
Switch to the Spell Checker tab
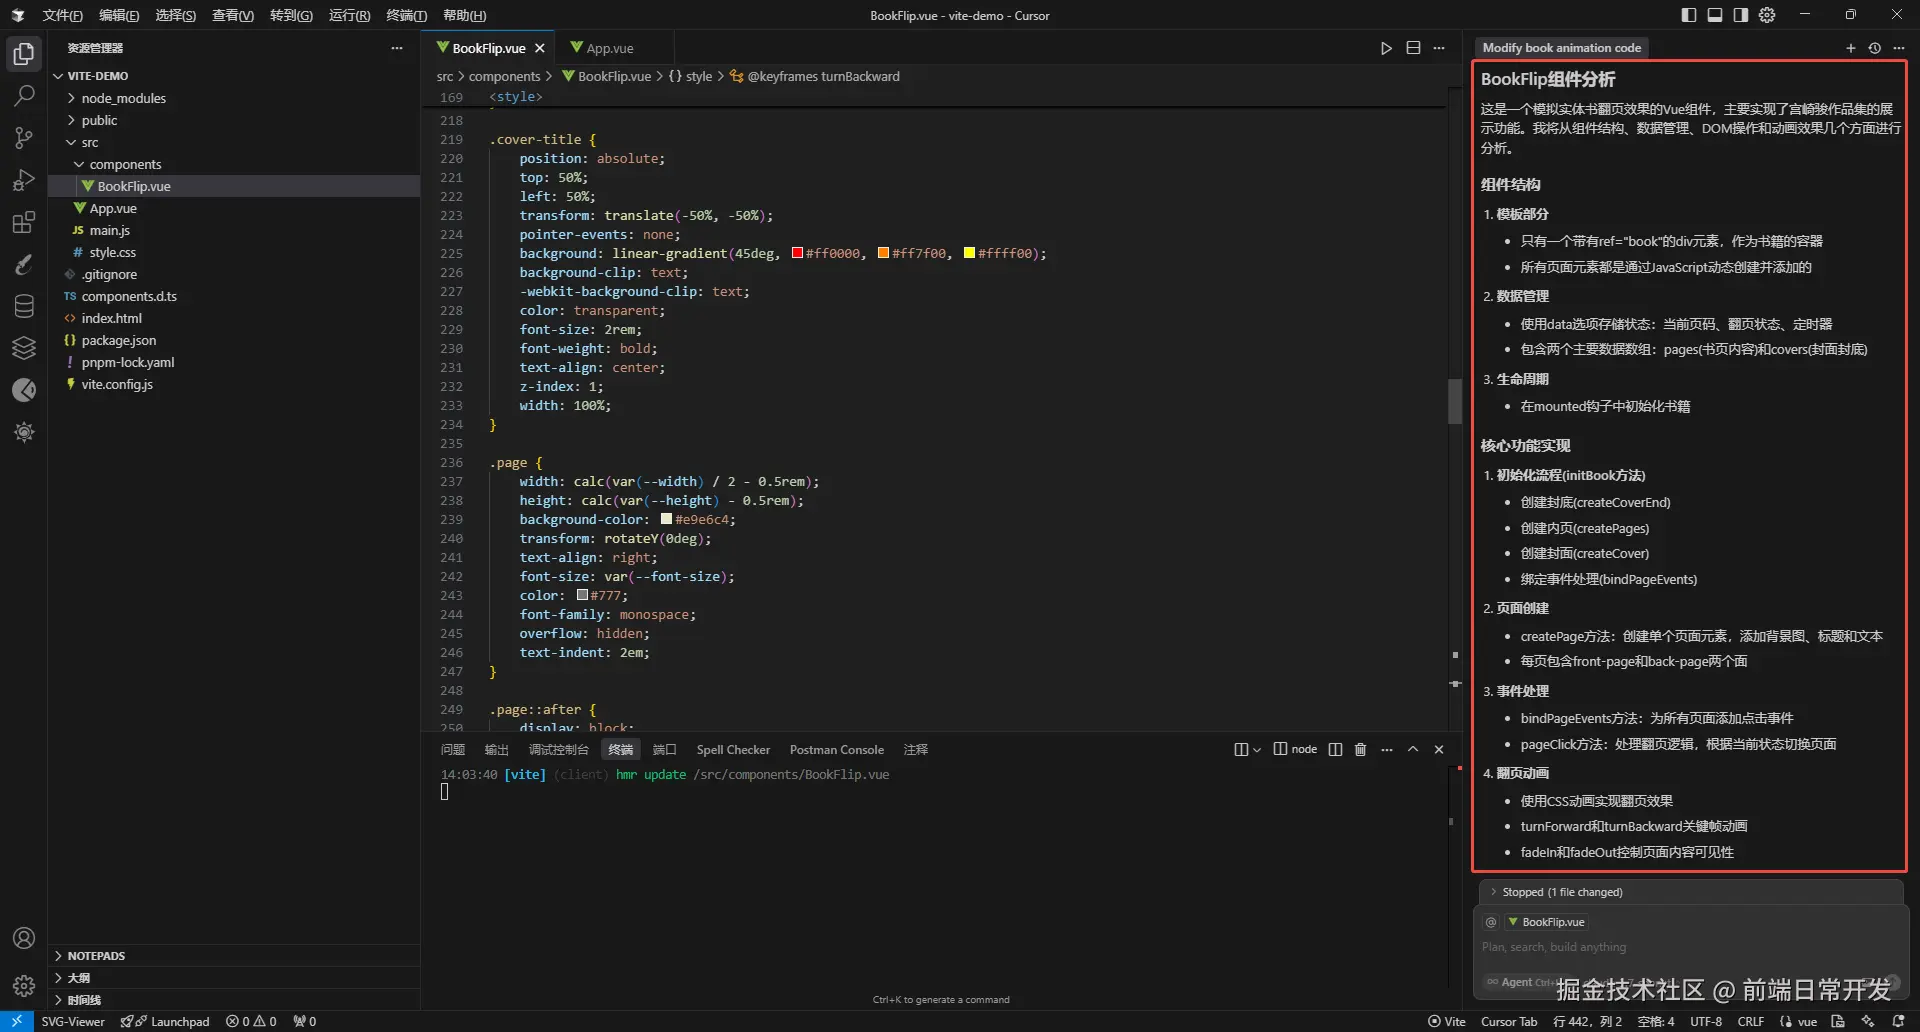(733, 750)
